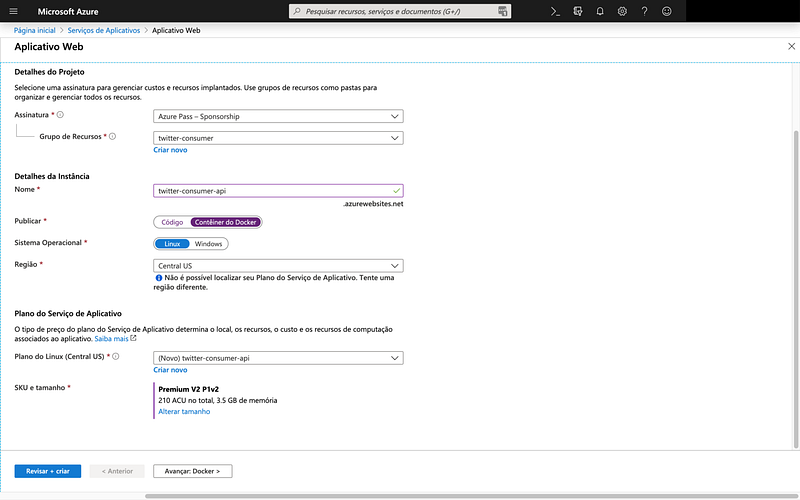The height and width of the screenshot is (500, 800).
Task: Click Revisar + criar button
Action: tap(47, 471)
